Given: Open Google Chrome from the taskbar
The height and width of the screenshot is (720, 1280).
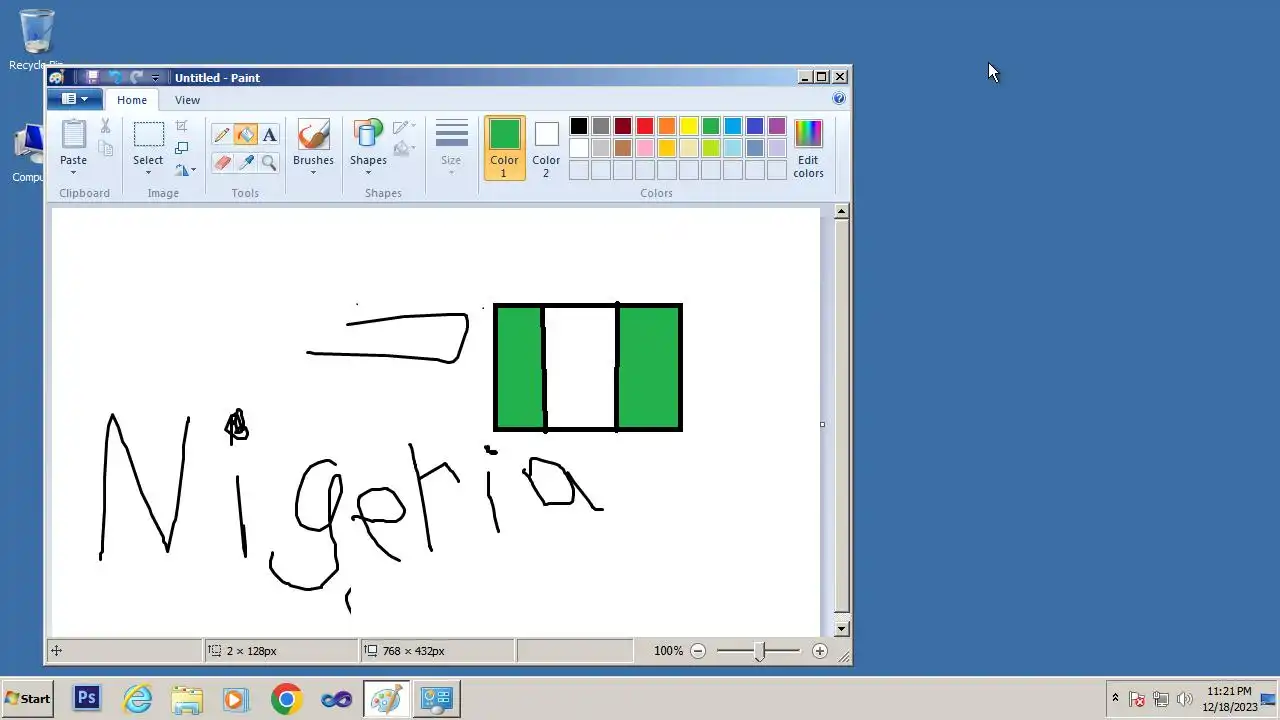Looking at the screenshot, I should pyautogui.click(x=286, y=699).
